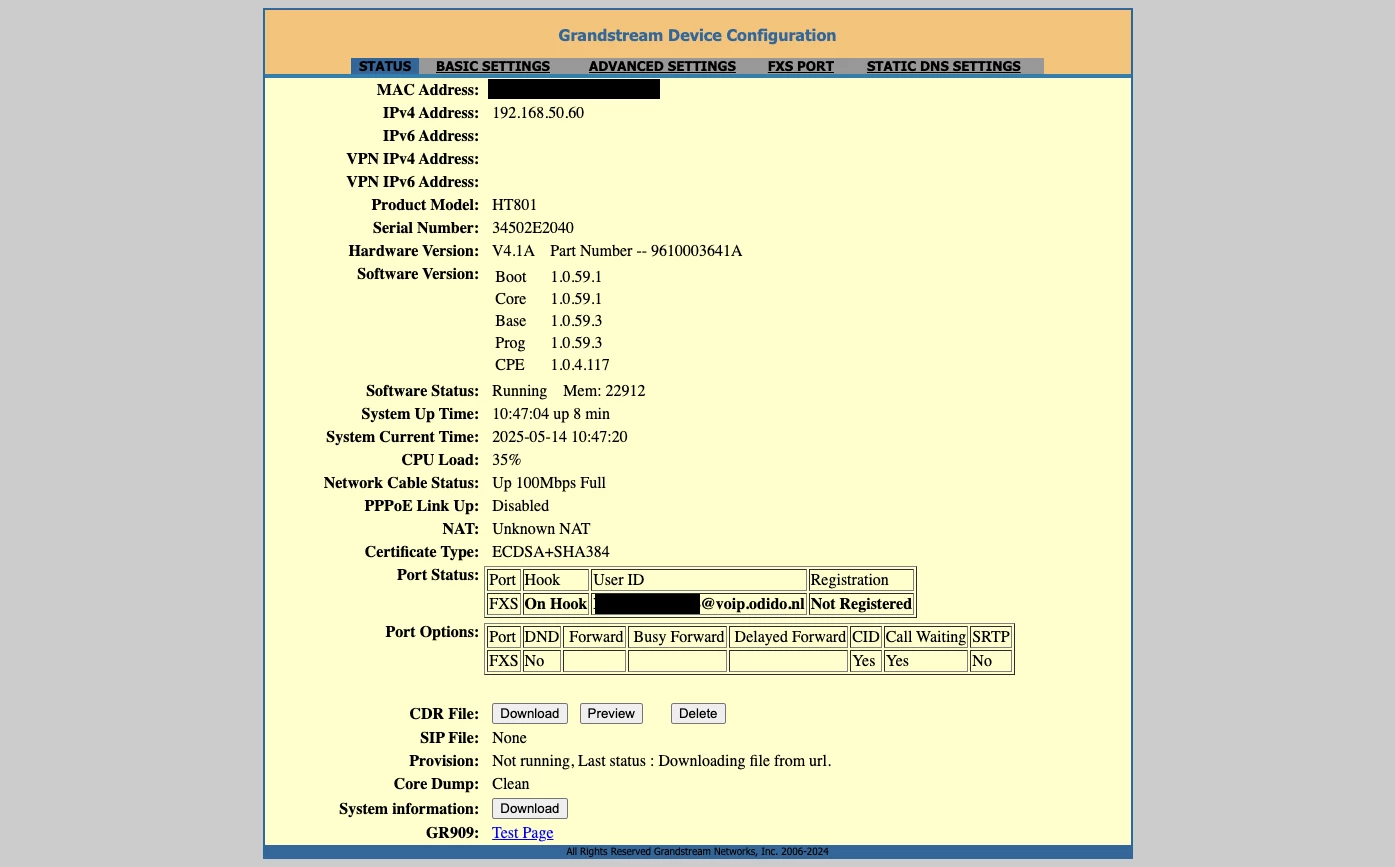Click the Network Cable Status label
Image resolution: width=1395 pixels, height=867 pixels.
click(401, 482)
